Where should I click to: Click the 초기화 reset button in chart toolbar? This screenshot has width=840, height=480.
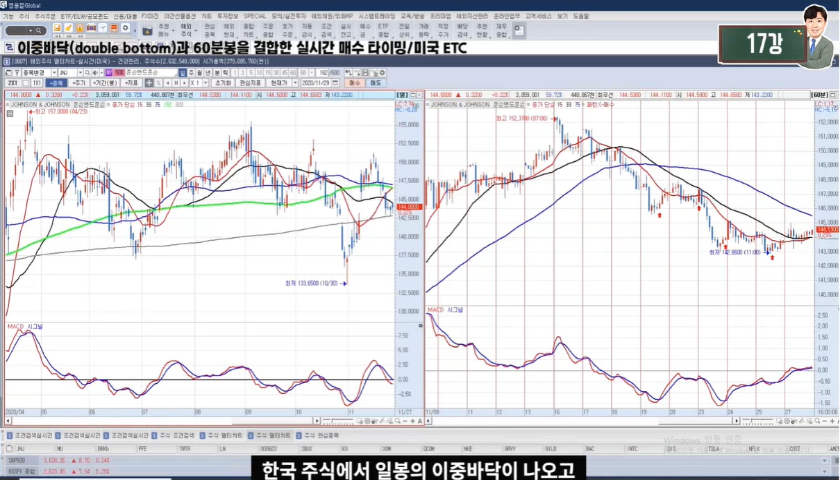click(x=222, y=83)
